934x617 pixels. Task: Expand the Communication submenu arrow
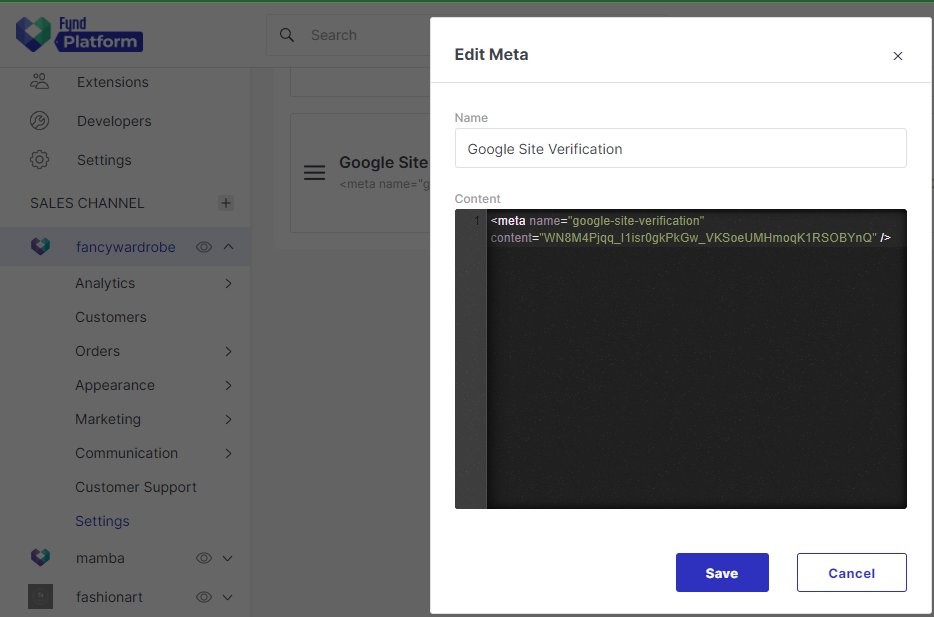pyautogui.click(x=228, y=453)
